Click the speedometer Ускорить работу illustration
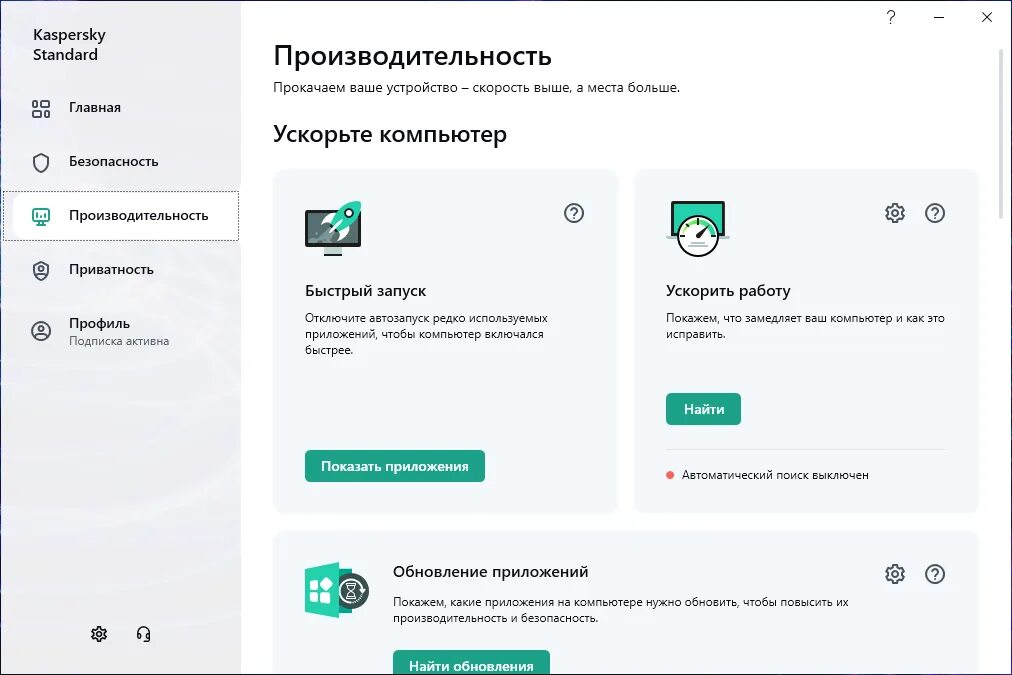 coord(698,228)
